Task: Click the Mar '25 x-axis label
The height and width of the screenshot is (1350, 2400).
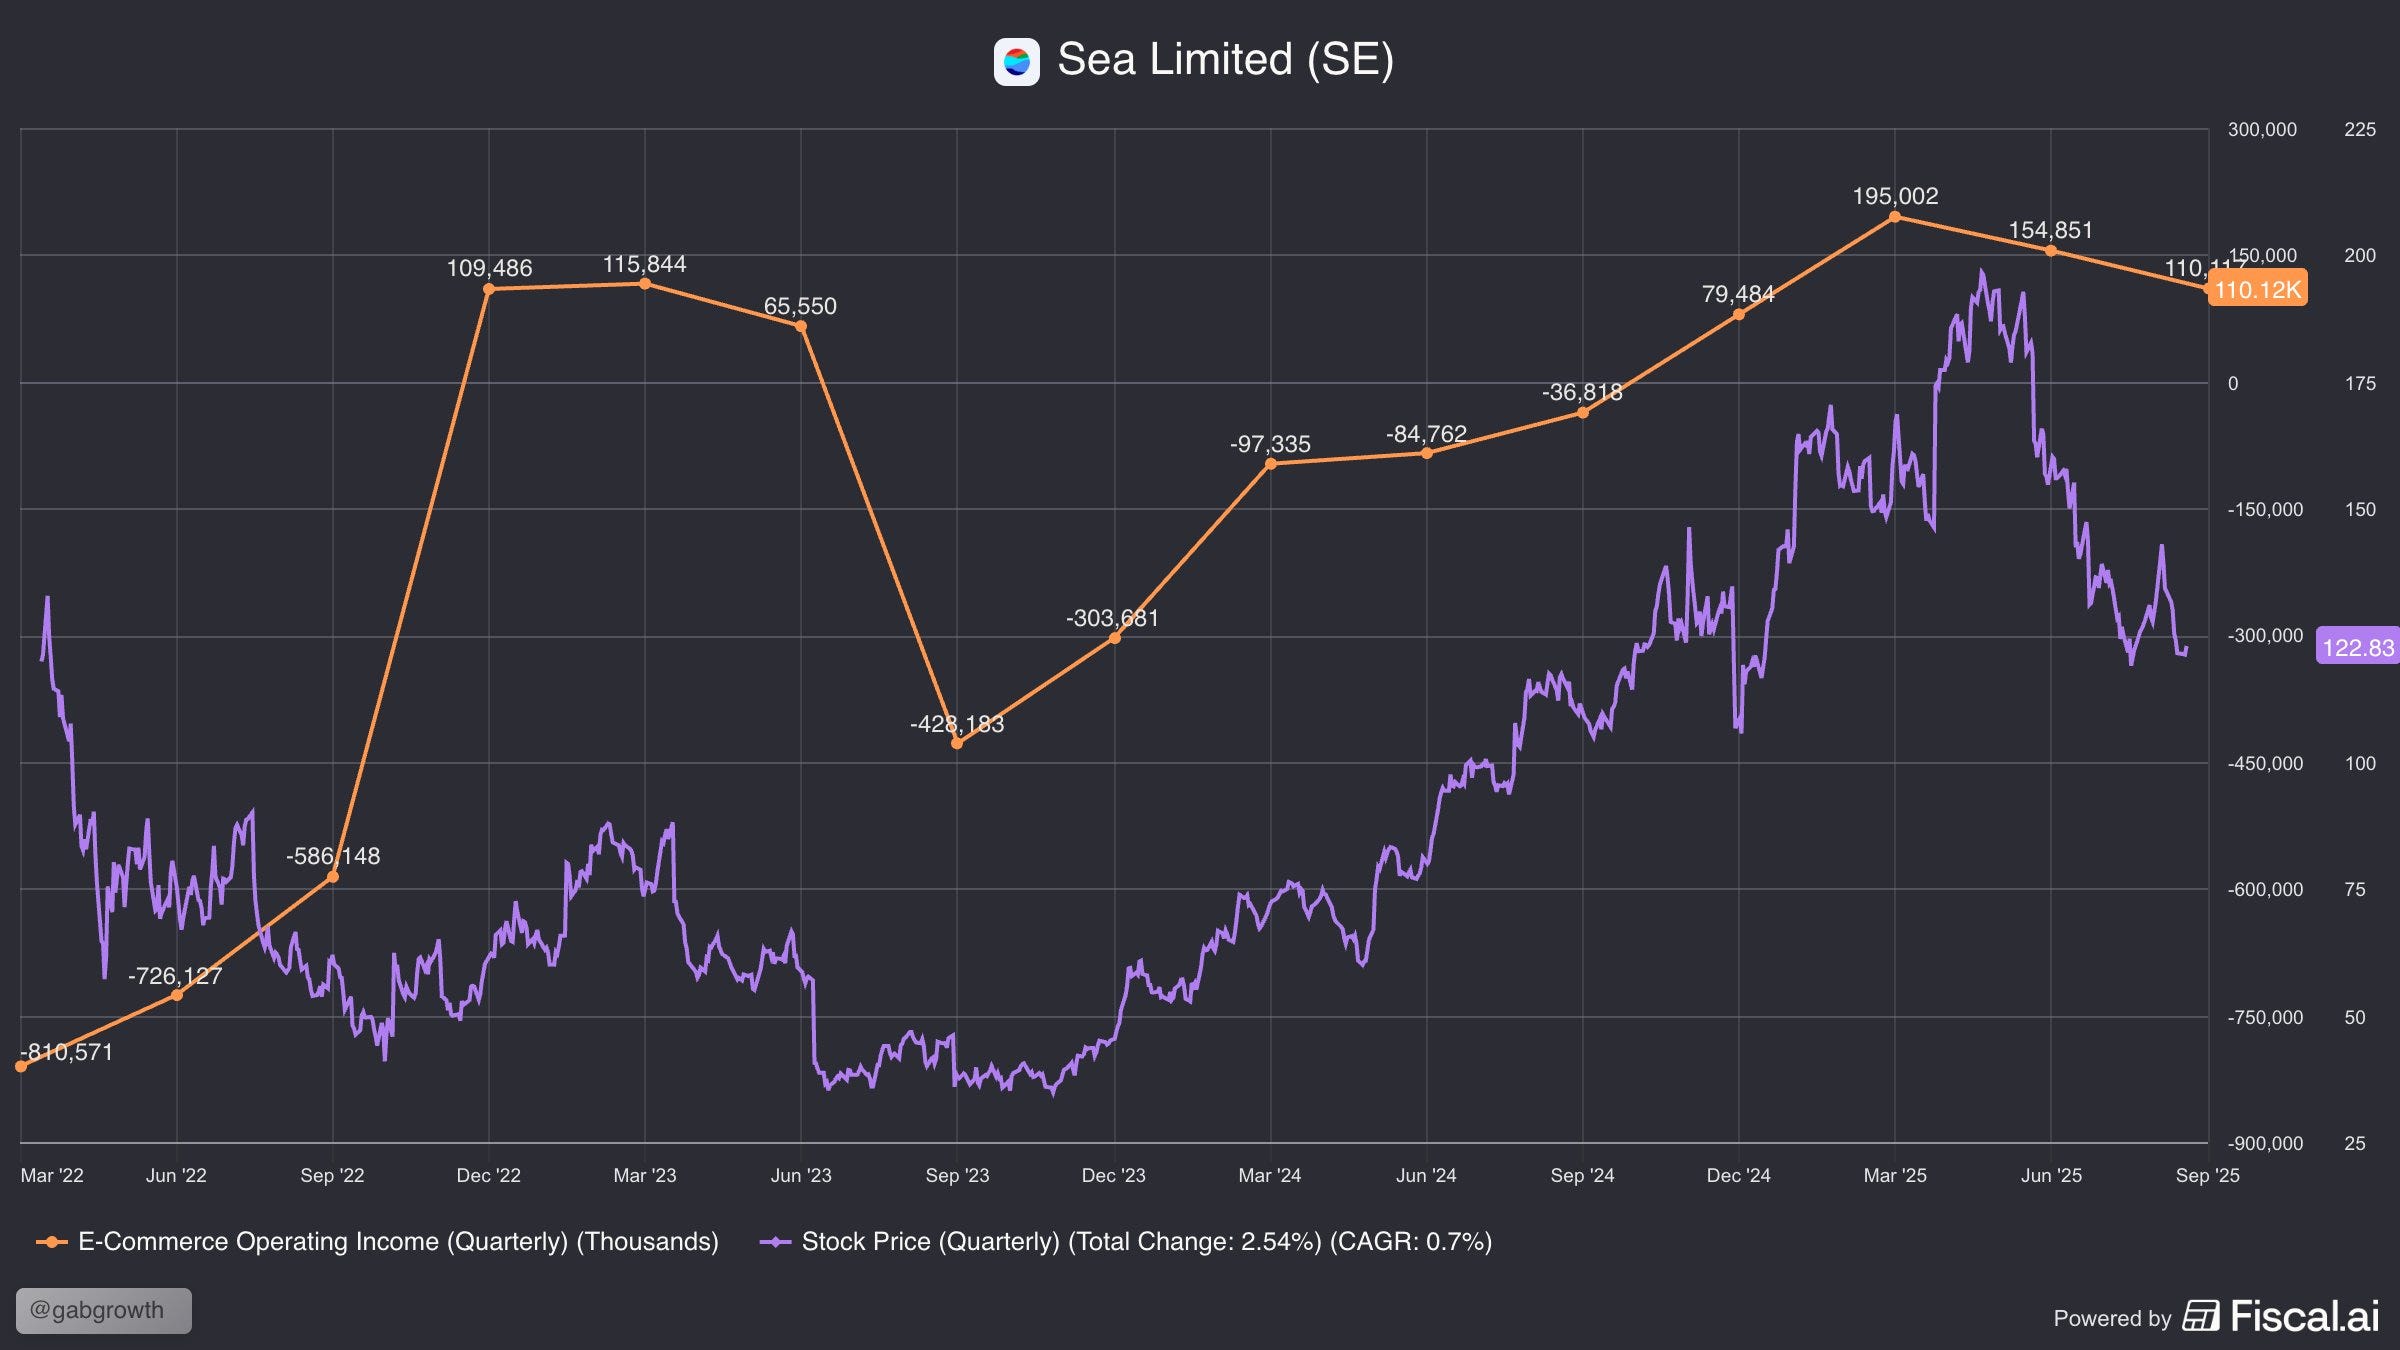Action: pyautogui.click(x=1894, y=1175)
